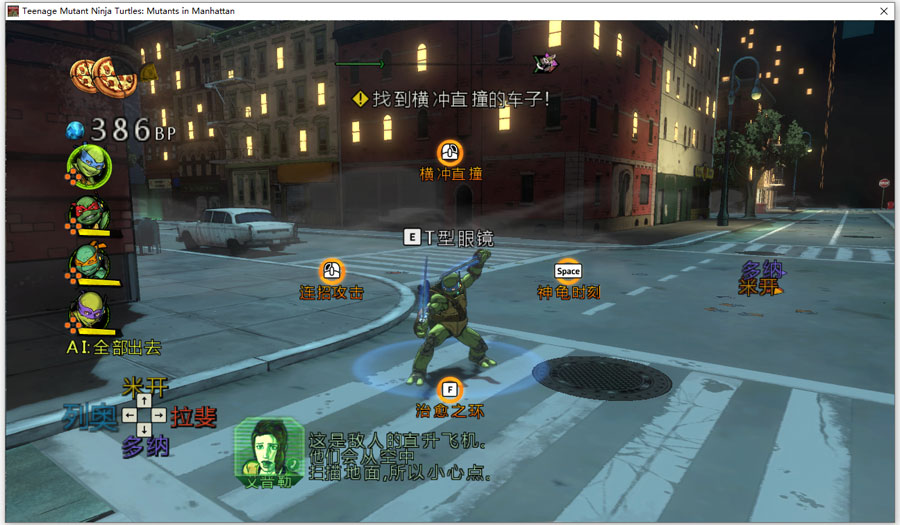Click the 386 BP score text

(x=133, y=130)
